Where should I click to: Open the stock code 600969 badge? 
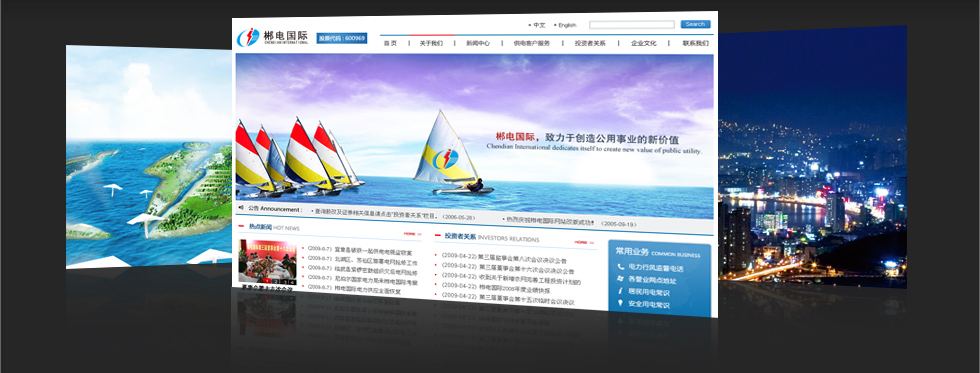[342, 38]
